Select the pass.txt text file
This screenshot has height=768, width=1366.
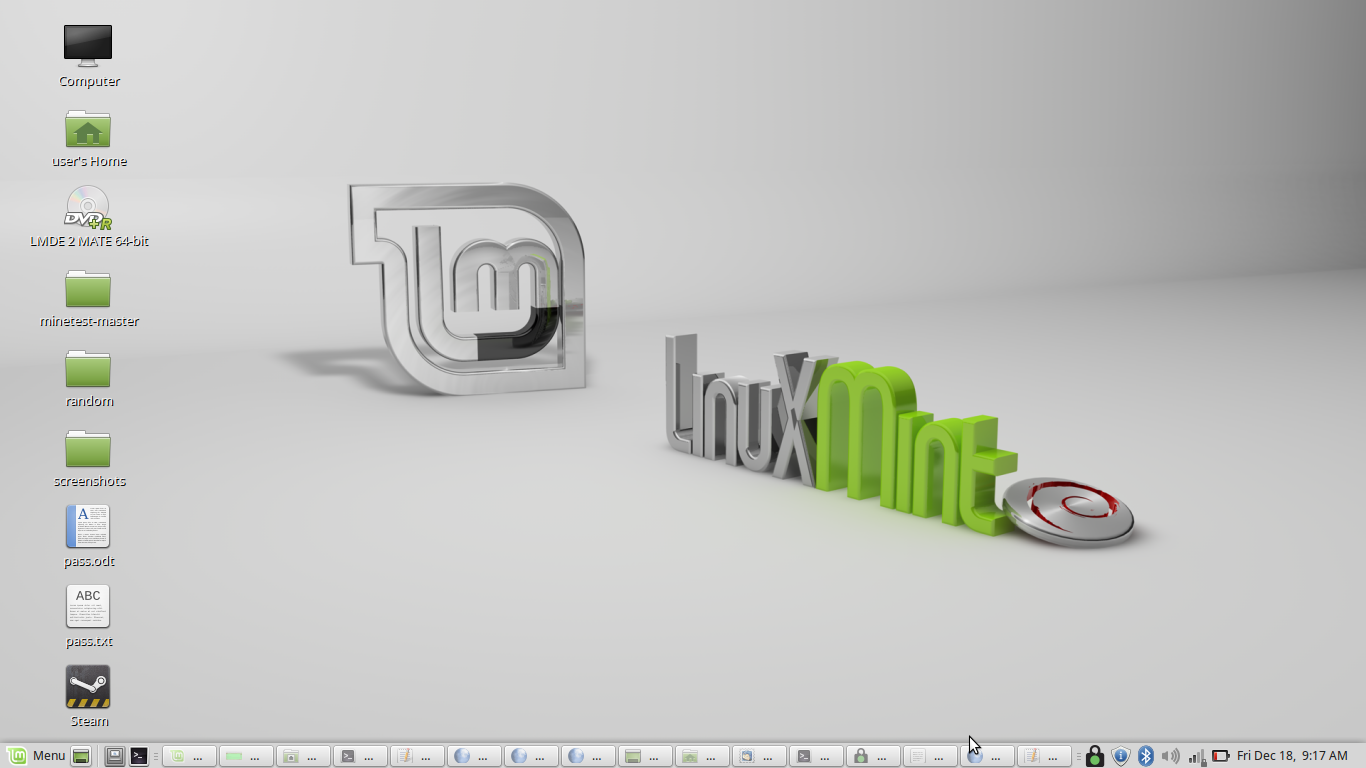click(89, 616)
